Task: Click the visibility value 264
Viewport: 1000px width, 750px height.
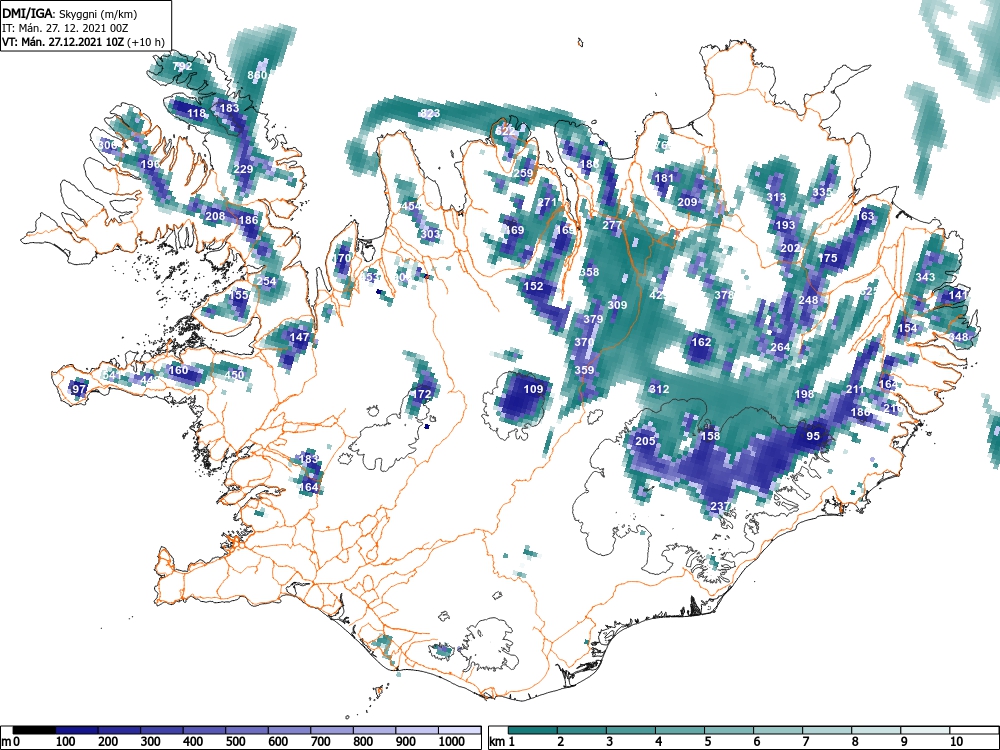Action: tap(781, 347)
